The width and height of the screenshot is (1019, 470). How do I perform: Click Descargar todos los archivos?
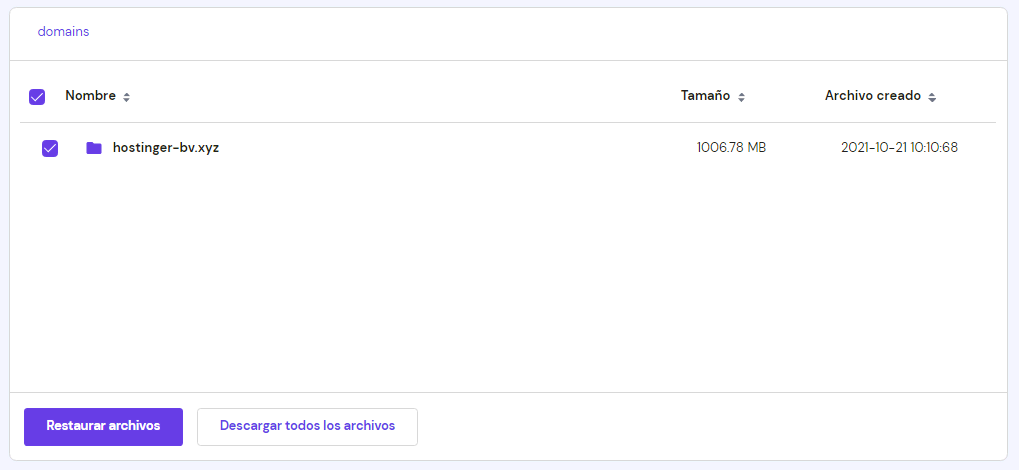pyautogui.click(x=307, y=426)
